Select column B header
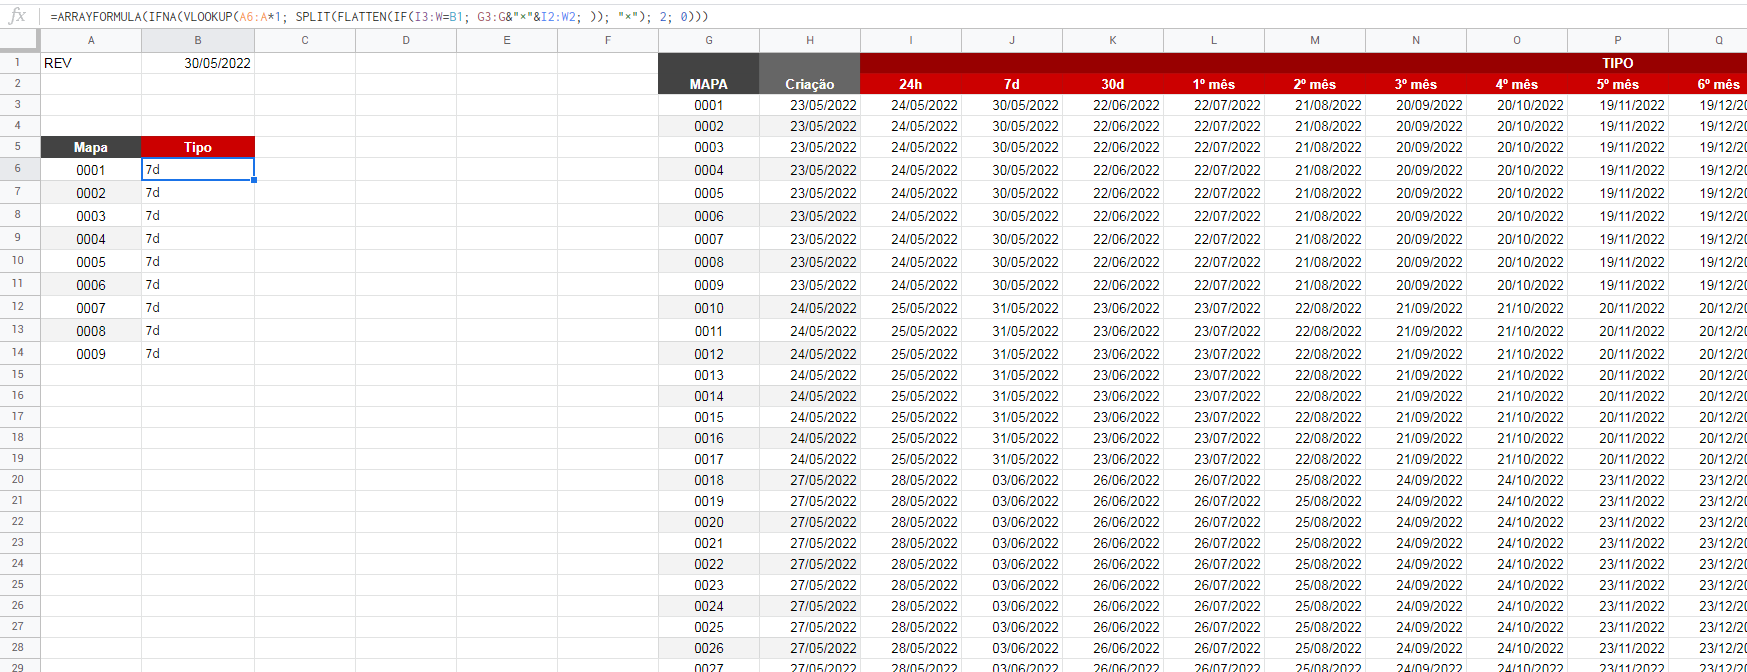The width and height of the screenshot is (1747, 672). click(198, 40)
